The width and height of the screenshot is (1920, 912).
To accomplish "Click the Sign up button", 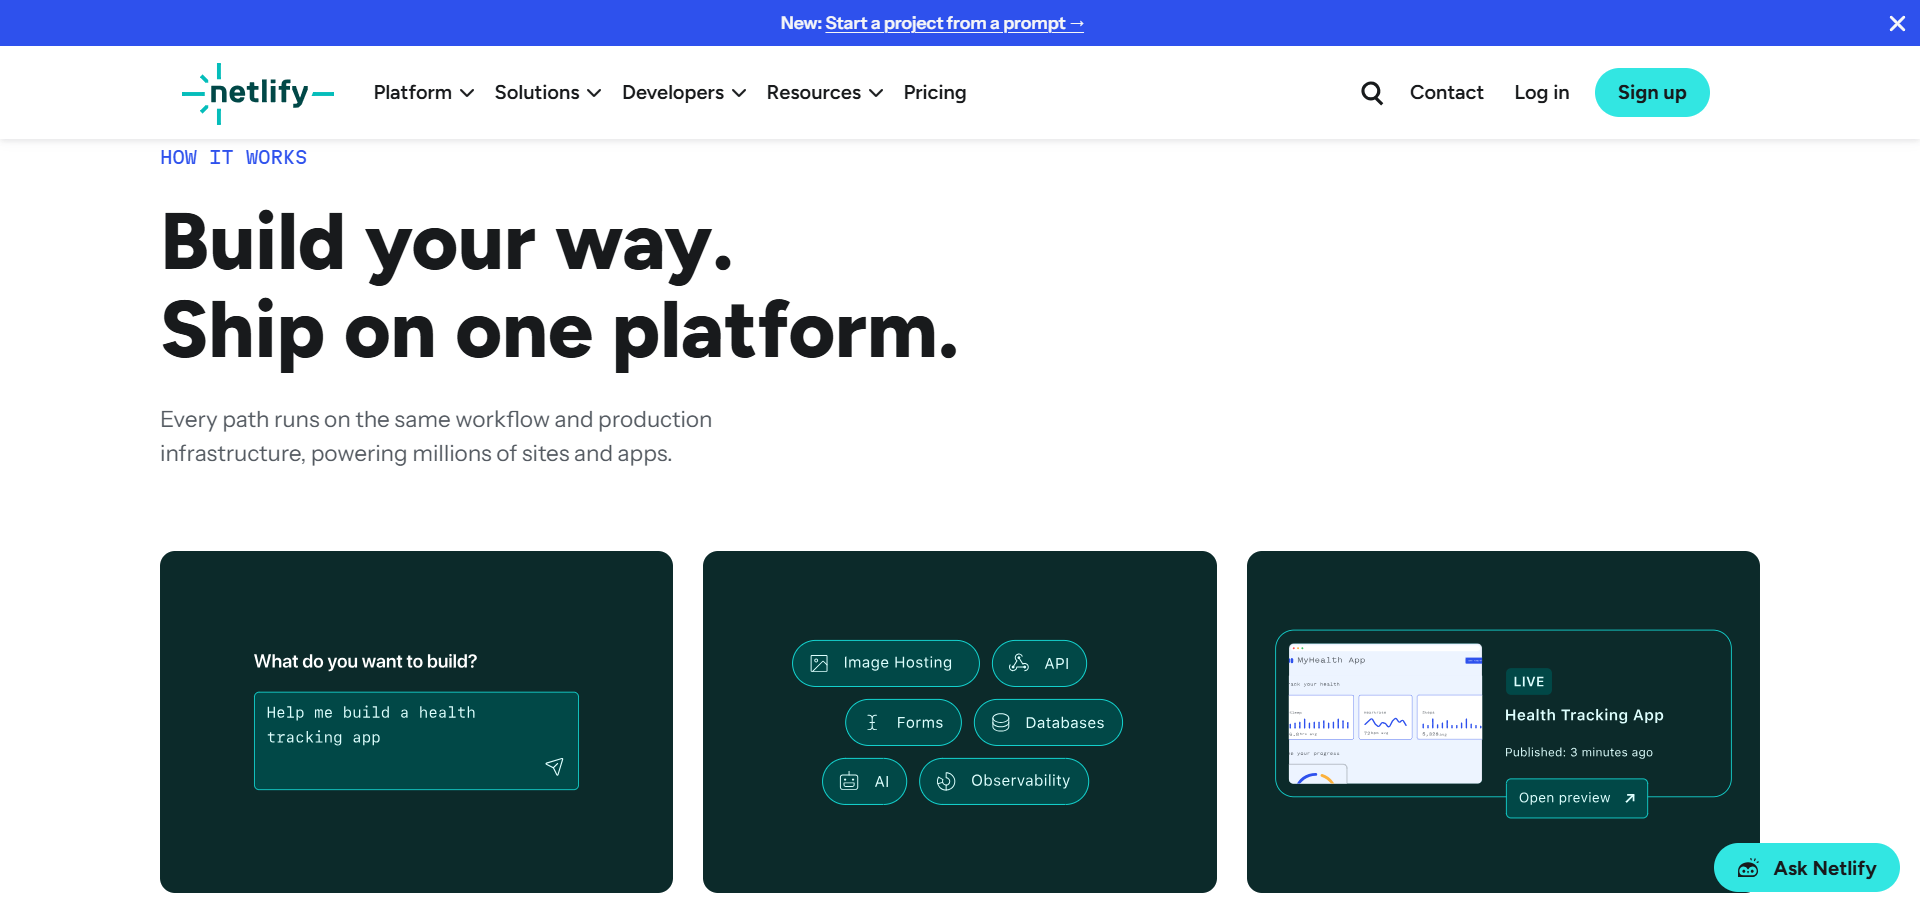I will click(1651, 93).
